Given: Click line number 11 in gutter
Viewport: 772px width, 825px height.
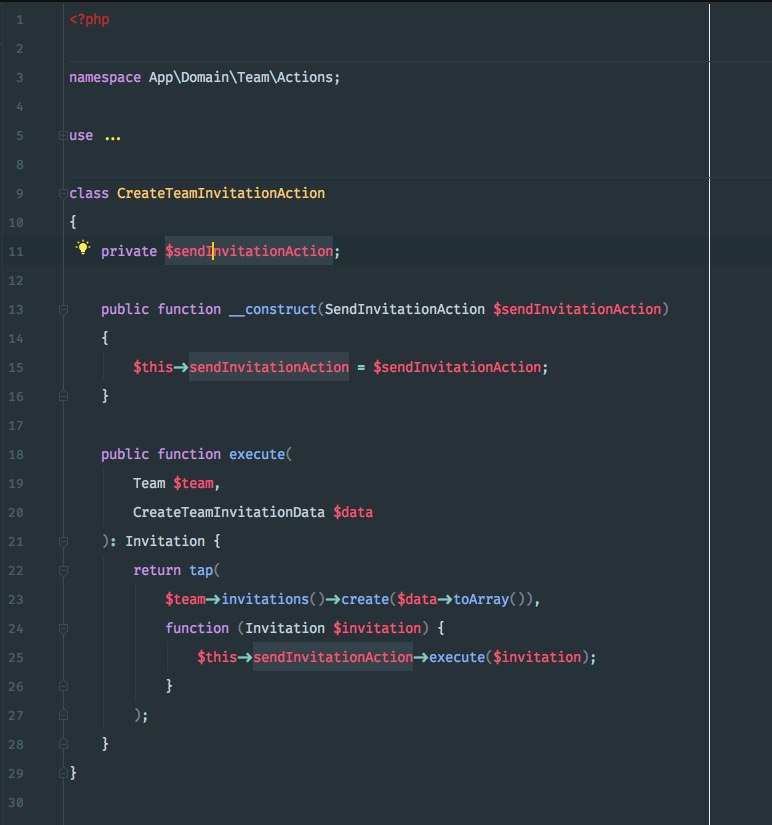Looking at the screenshot, I should coord(16,251).
